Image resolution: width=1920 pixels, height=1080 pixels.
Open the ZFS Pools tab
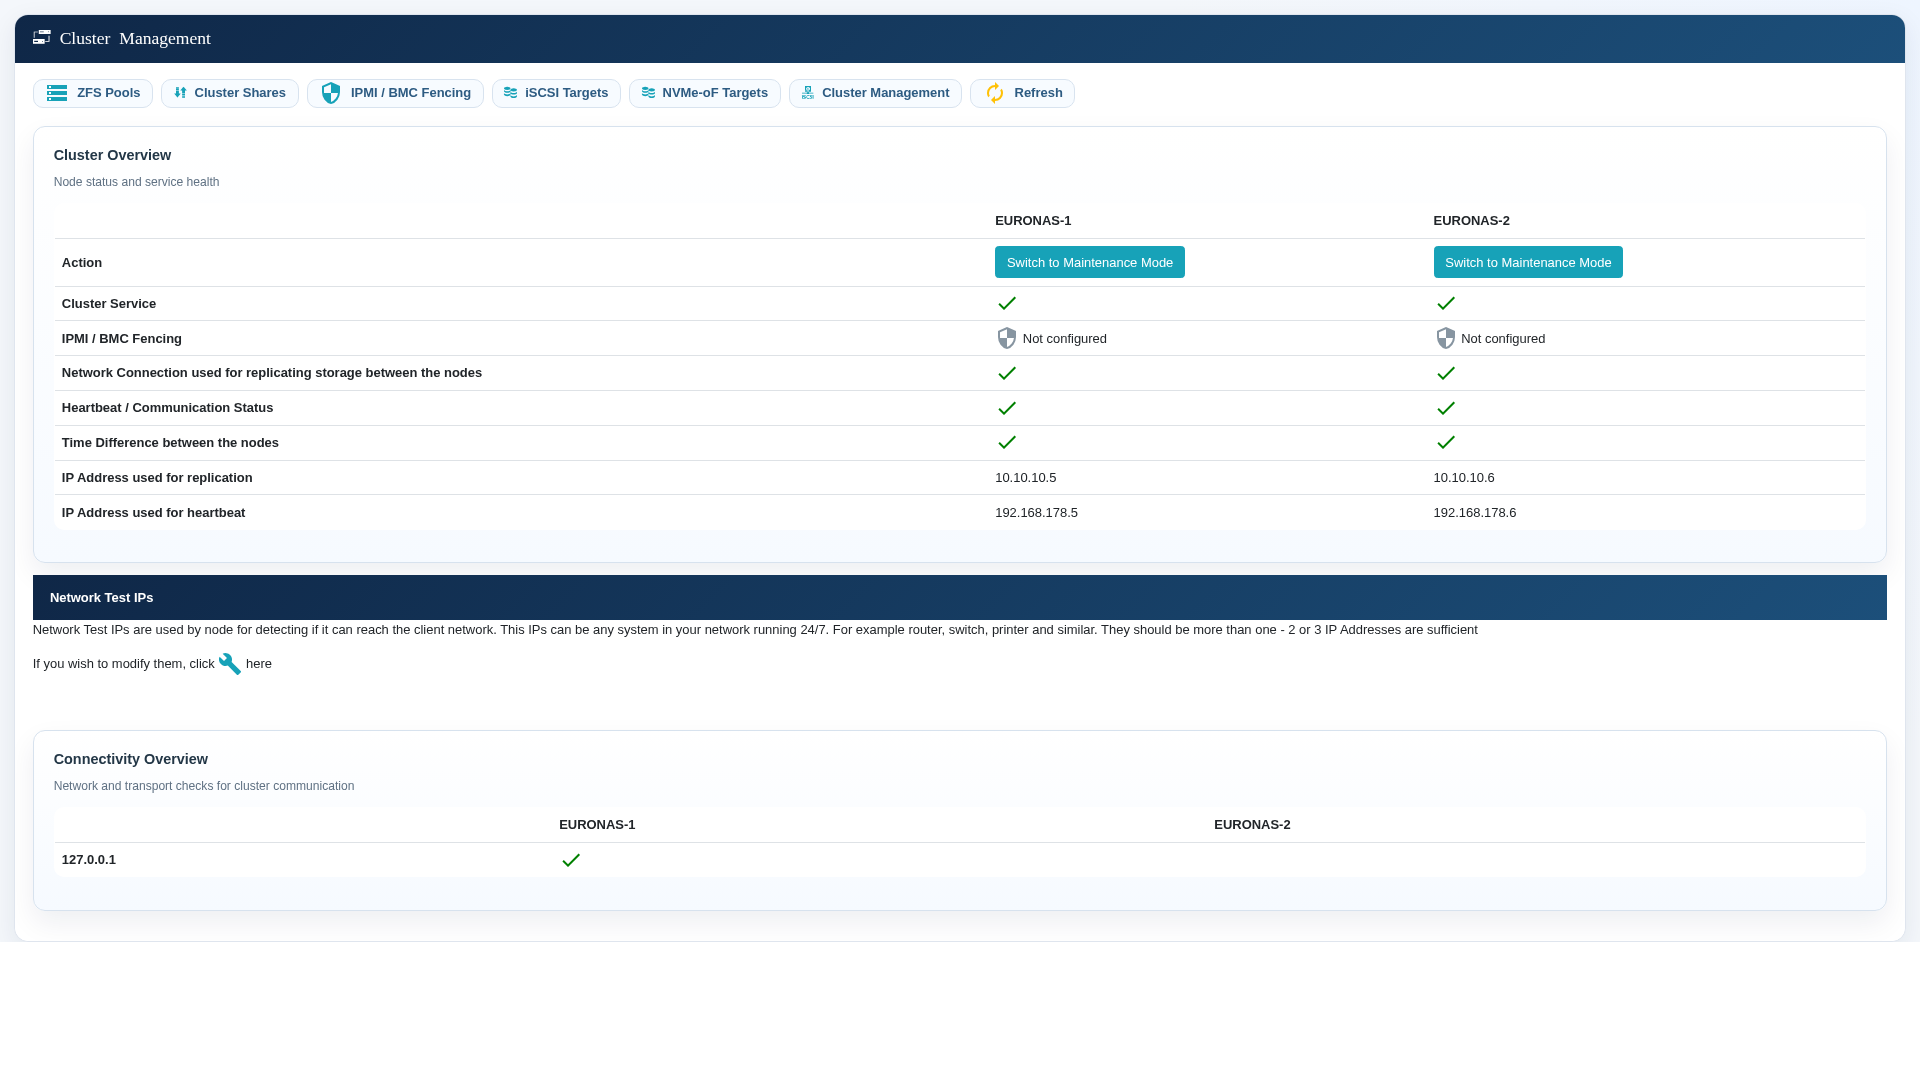point(93,93)
